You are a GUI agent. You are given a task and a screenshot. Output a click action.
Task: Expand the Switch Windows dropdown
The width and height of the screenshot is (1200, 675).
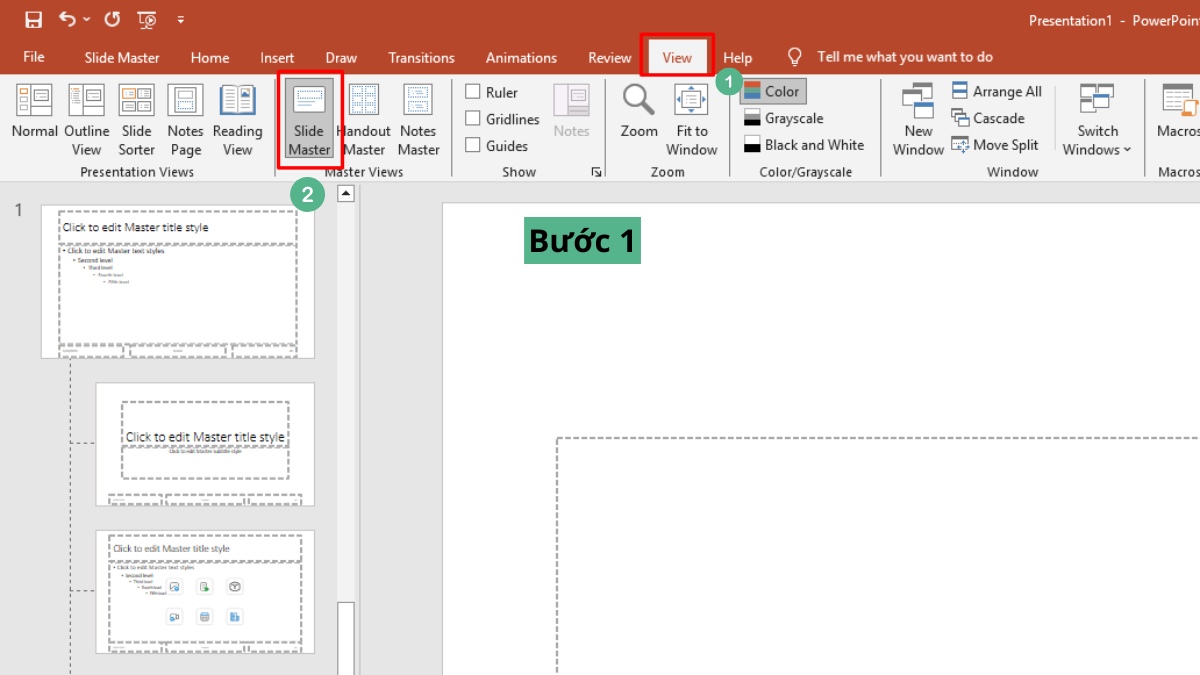coord(1097,120)
